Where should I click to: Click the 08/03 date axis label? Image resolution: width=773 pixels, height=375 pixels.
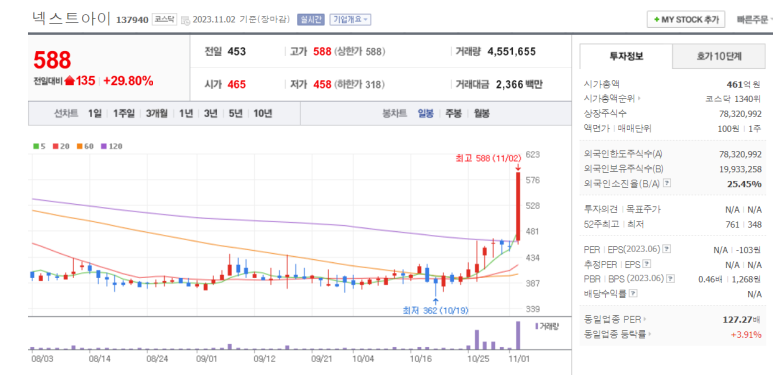click(x=42, y=358)
